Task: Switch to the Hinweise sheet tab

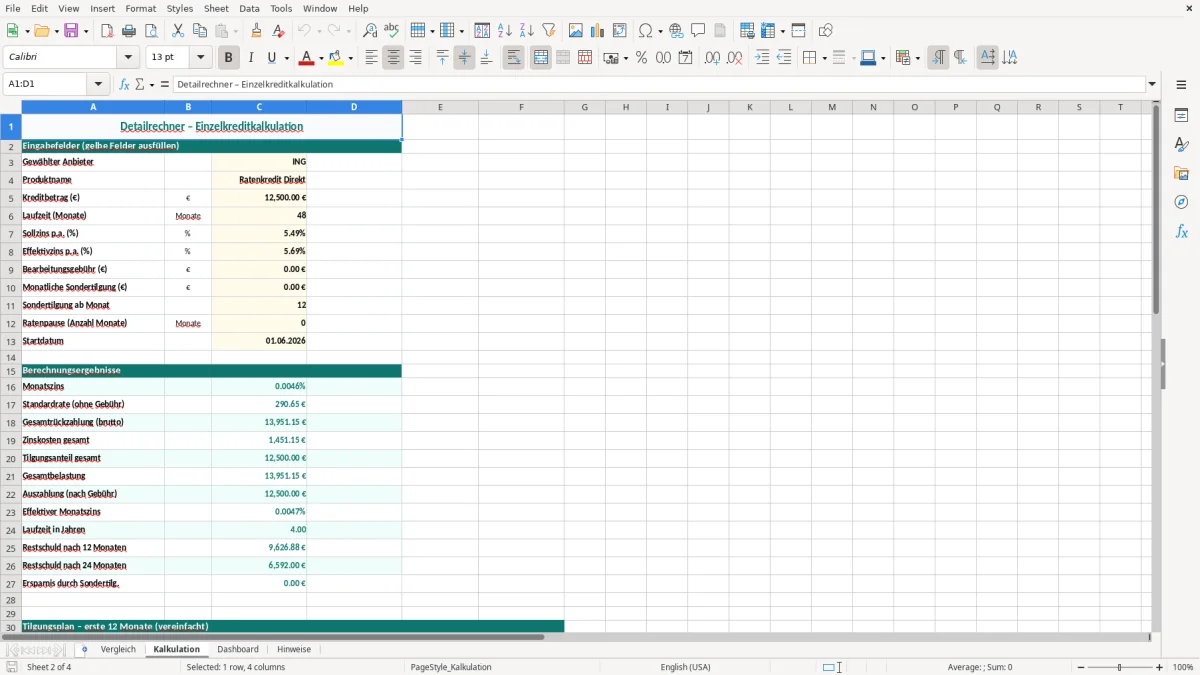Action: pyautogui.click(x=294, y=650)
